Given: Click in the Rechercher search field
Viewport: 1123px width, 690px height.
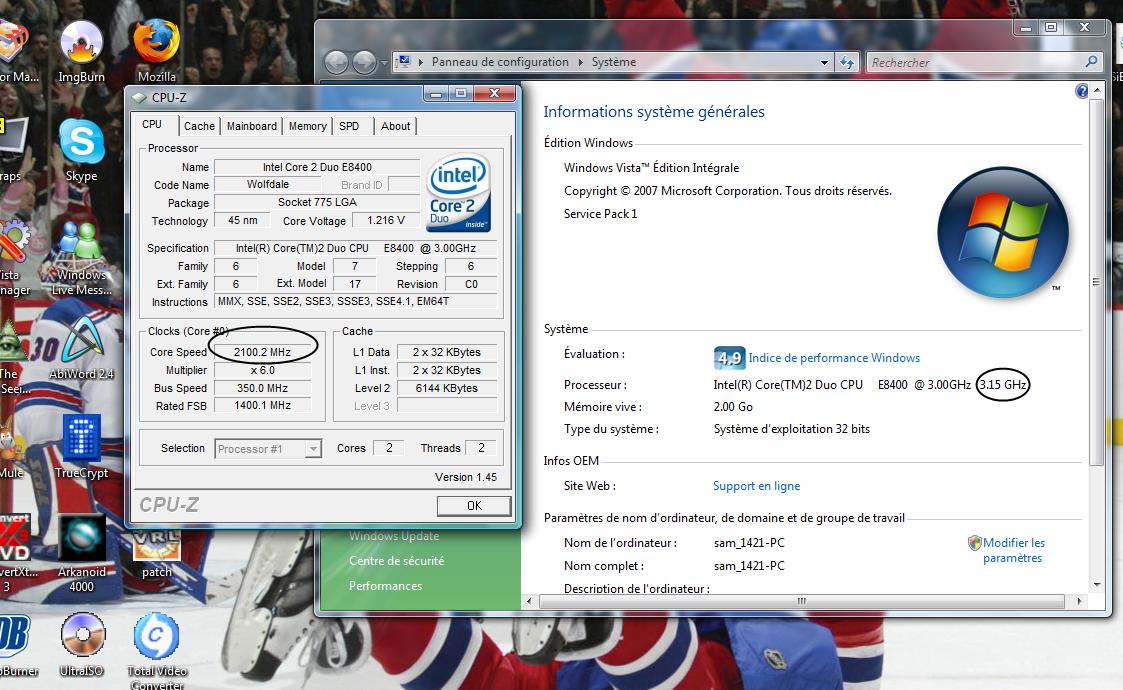Looking at the screenshot, I should pos(972,62).
